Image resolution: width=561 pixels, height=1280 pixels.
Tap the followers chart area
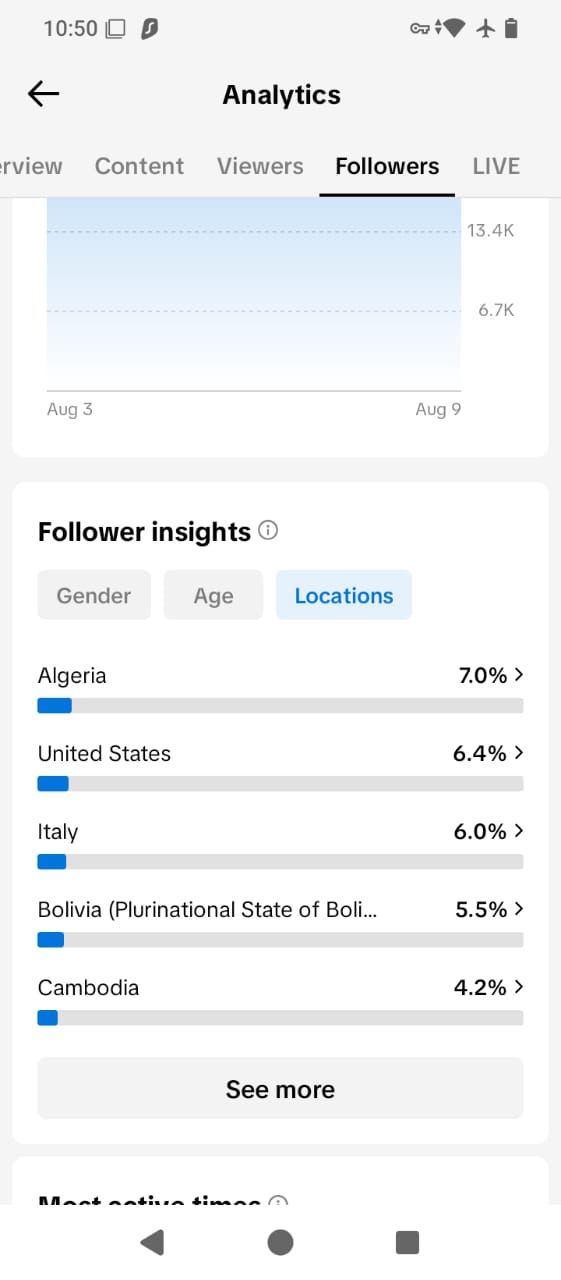tap(254, 294)
